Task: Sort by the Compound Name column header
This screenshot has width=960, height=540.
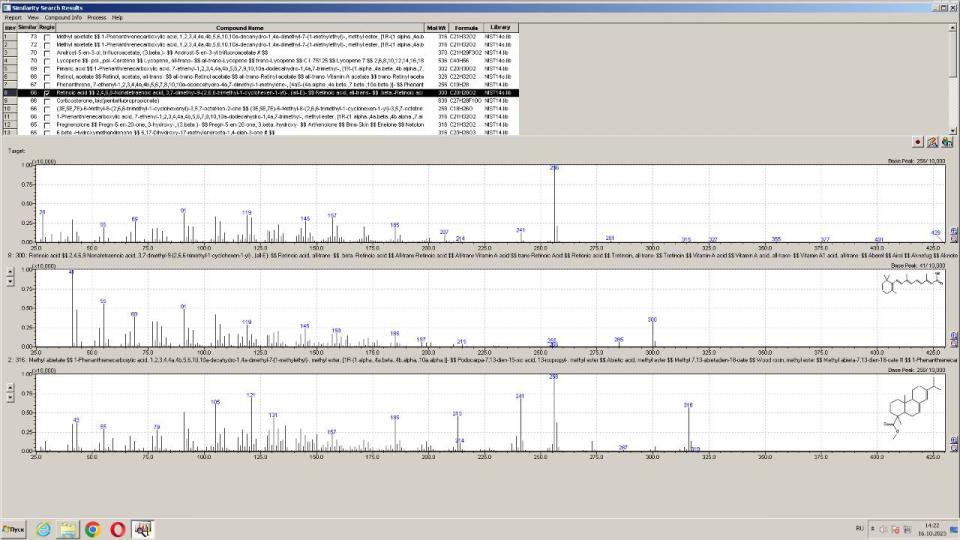Action: click(x=240, y=27)
